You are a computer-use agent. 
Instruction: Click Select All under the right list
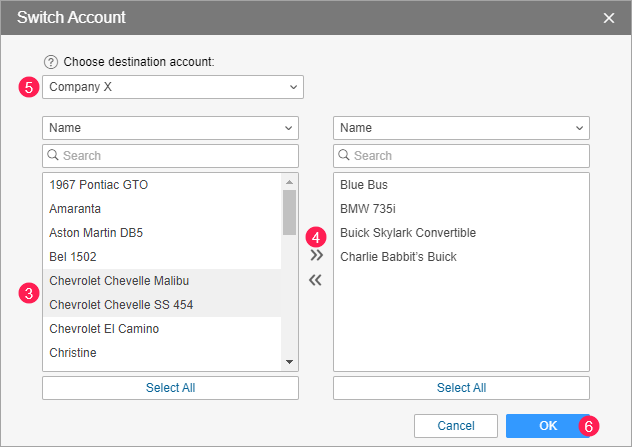tap(461, 388)
